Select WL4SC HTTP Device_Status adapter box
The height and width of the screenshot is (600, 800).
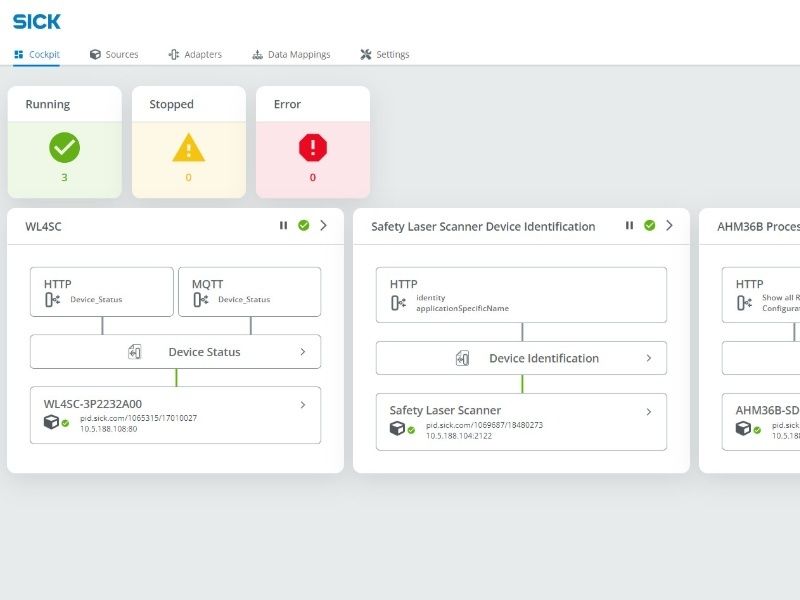coord(102,292)
